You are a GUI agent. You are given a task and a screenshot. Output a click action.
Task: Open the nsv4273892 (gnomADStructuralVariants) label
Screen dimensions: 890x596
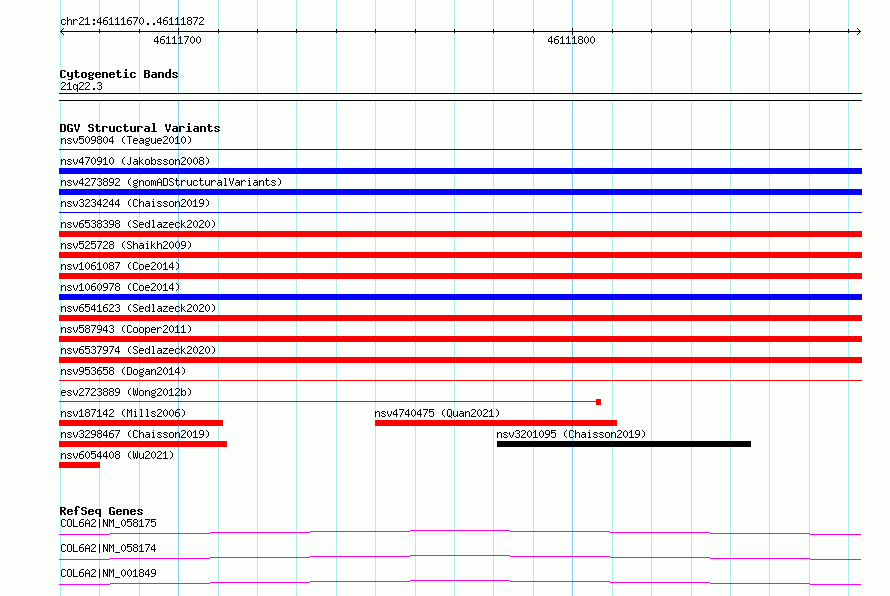point(171,182)
